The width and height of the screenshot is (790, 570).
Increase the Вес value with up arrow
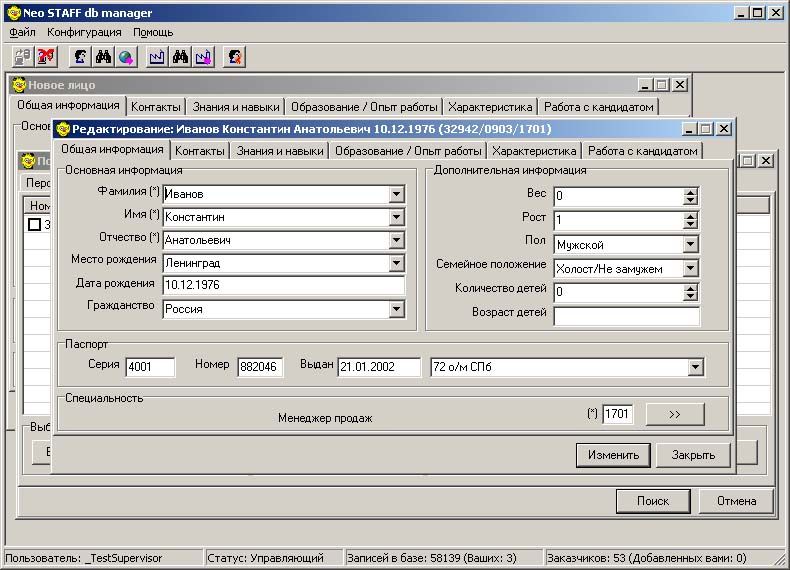691,192
